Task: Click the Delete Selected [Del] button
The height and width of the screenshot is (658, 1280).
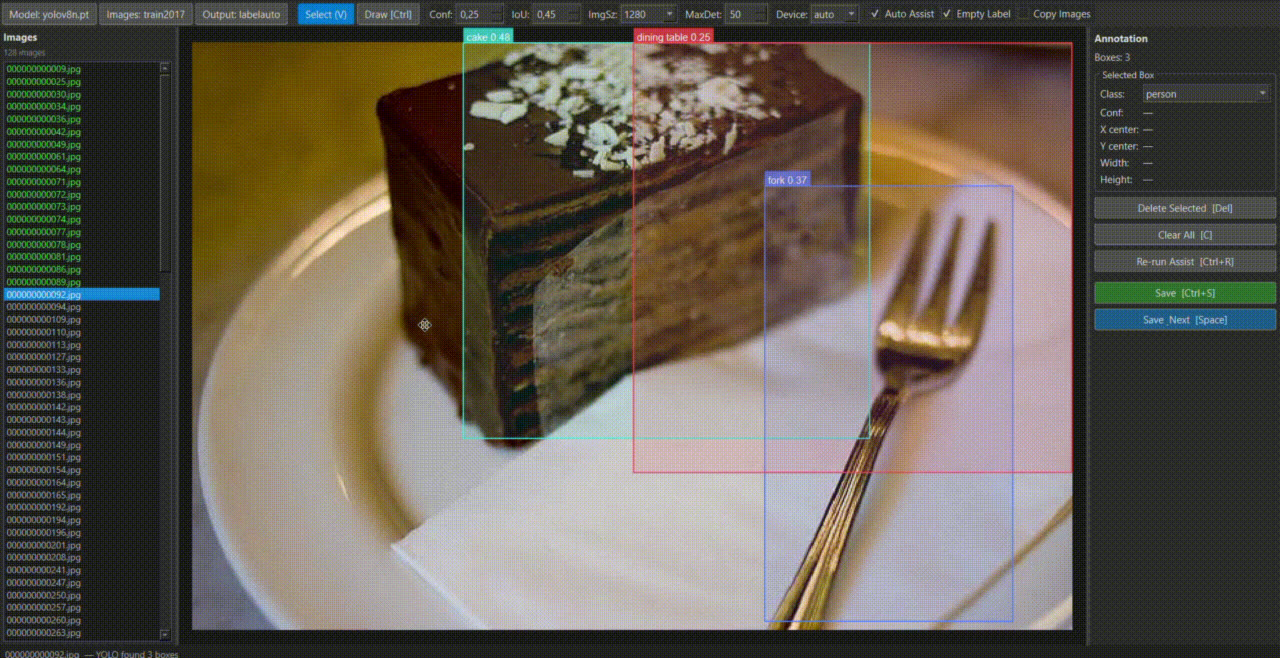Action: click(x=1185, y=208)
